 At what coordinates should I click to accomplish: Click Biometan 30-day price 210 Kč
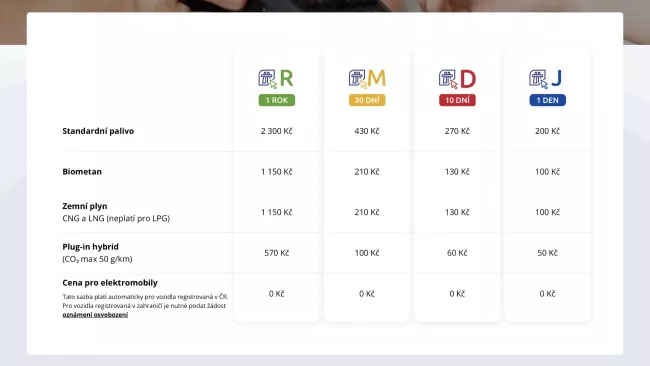[x=367, y=172]
